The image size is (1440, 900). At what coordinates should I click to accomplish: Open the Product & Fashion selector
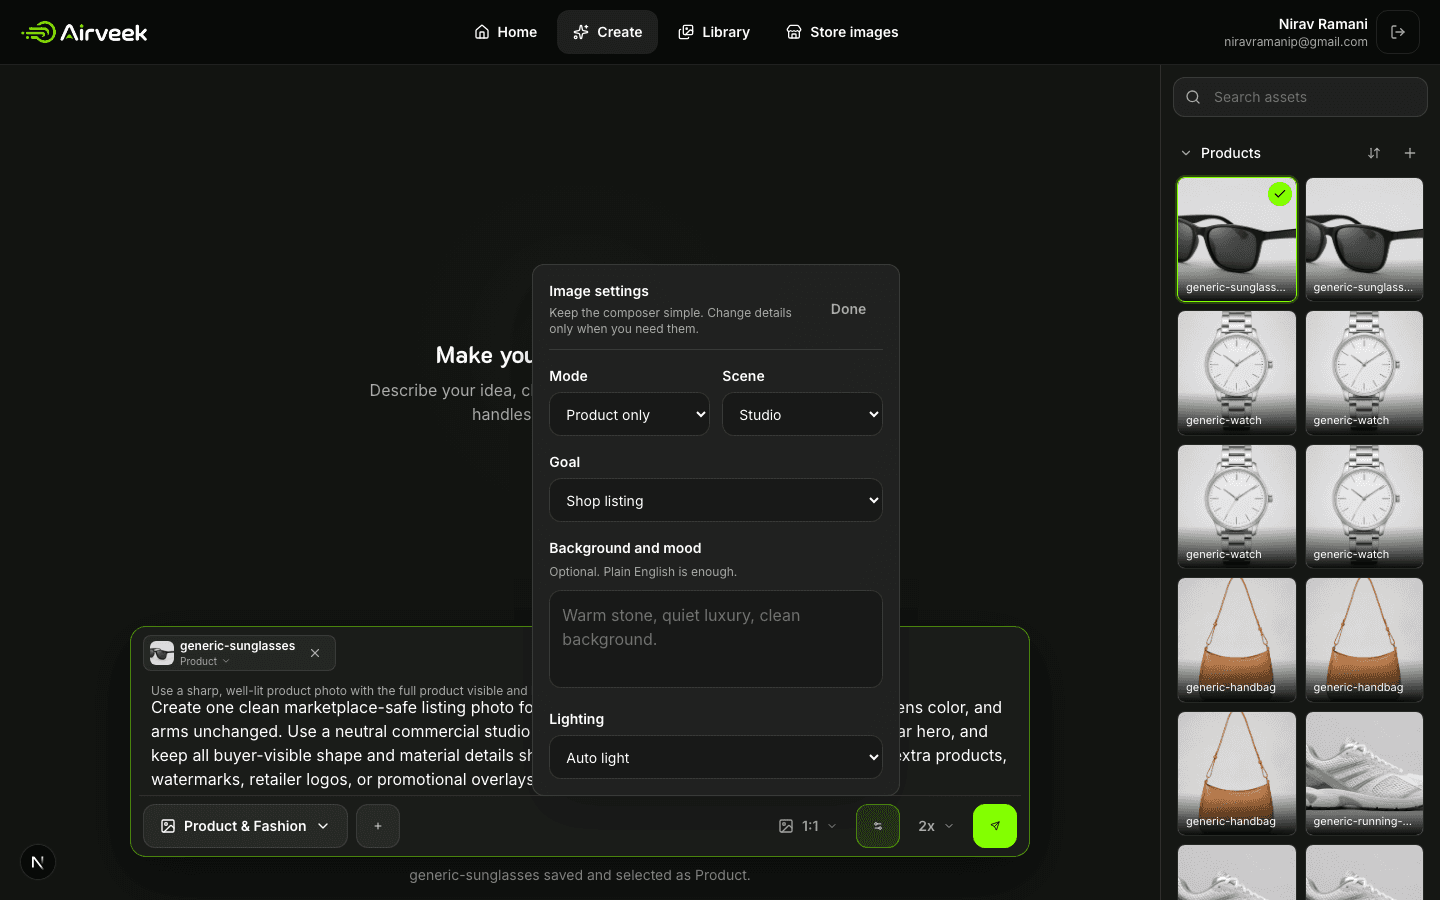pos(245,826)
